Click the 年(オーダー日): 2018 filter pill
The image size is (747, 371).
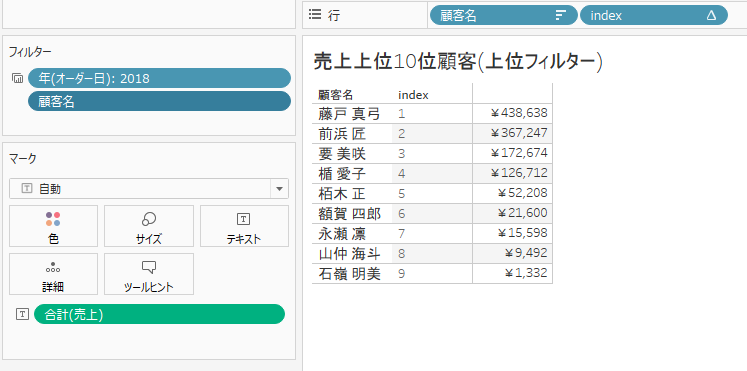click(159, 78)
